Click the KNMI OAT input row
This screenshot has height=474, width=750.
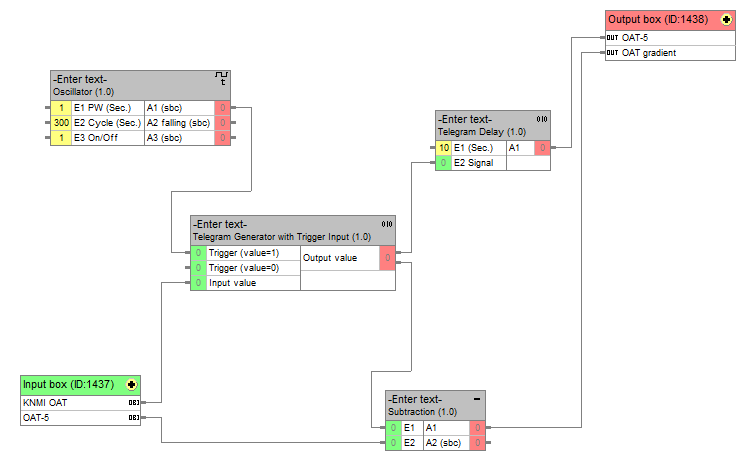coord(80,403)
